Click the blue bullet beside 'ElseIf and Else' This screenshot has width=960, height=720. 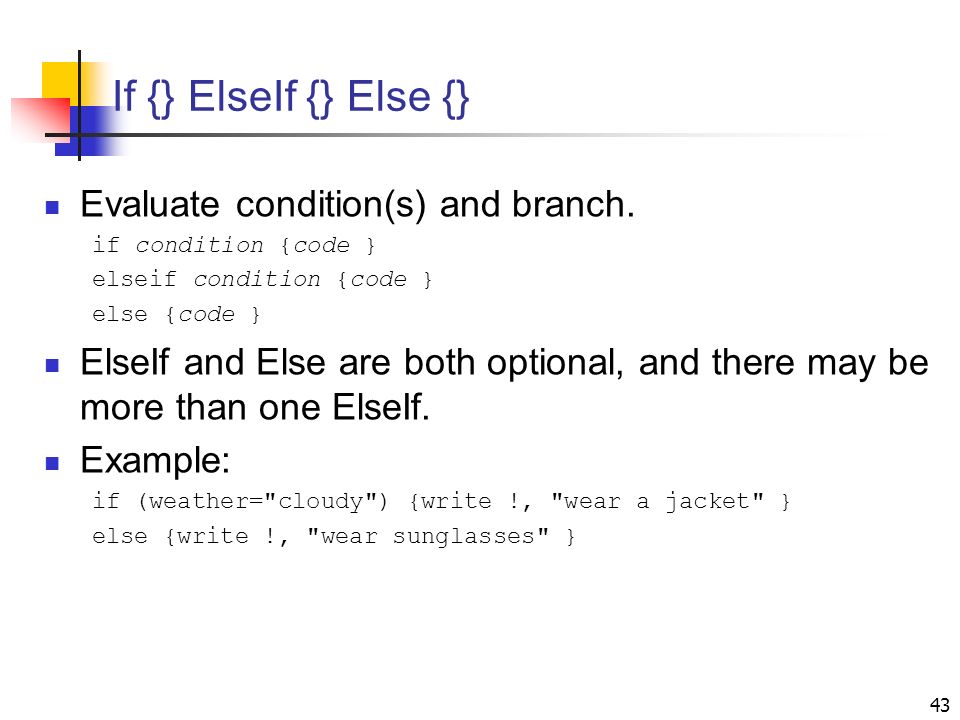(53, 366)
